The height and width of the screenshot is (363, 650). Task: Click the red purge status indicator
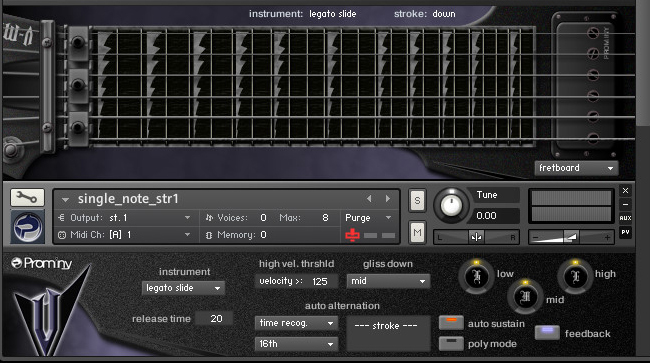pos(352,235)
